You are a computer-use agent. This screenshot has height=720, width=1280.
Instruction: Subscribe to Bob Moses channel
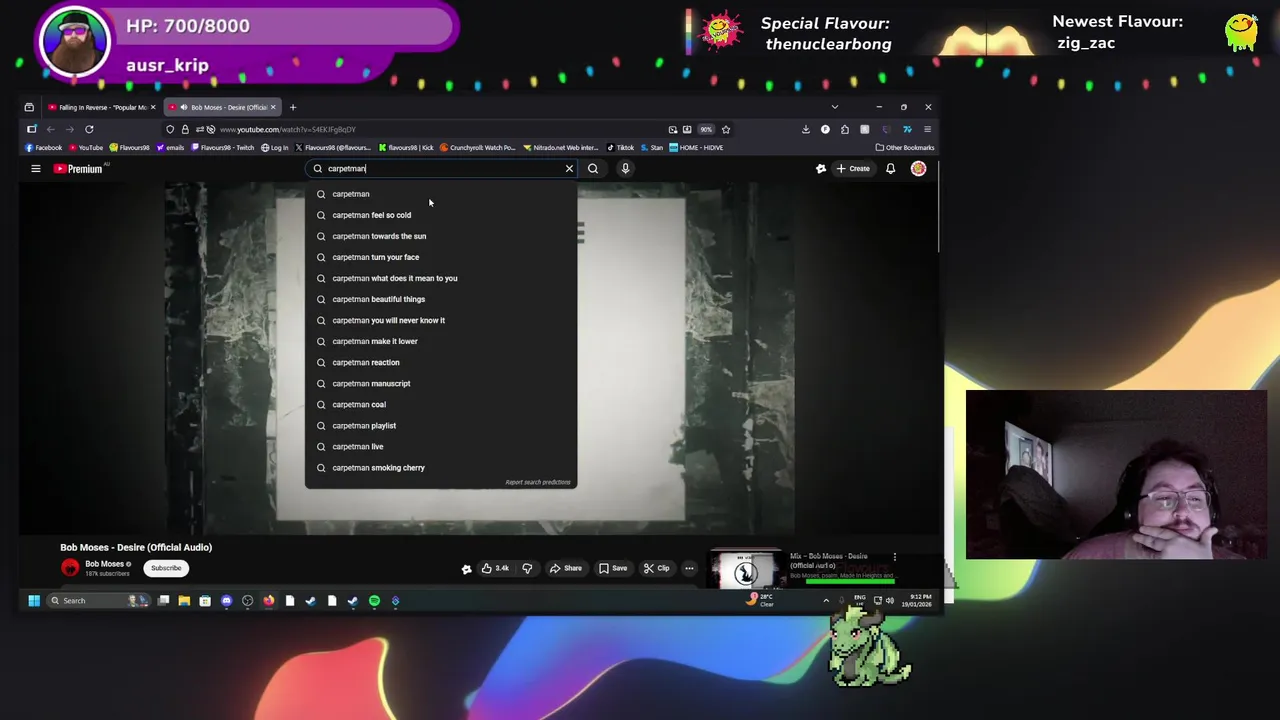(166, 568)
